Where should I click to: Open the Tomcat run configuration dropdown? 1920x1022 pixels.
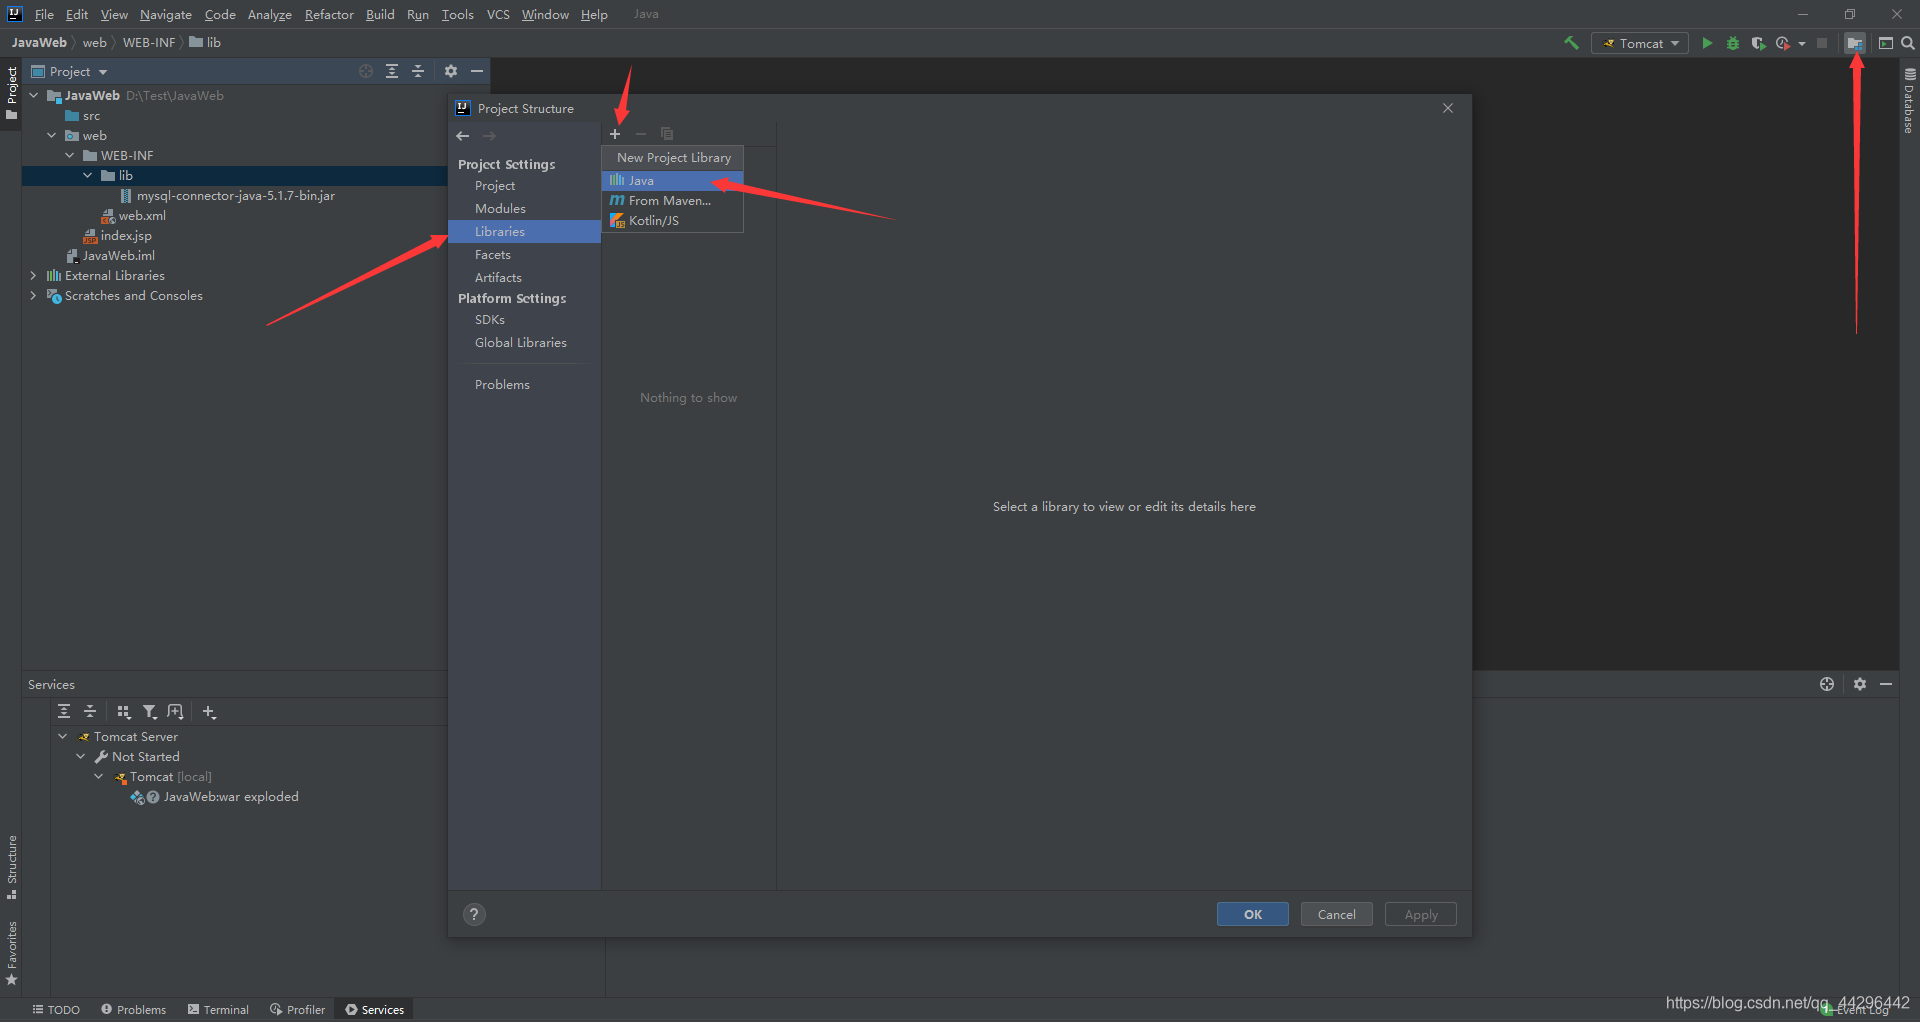click(x=1640, y=43)
